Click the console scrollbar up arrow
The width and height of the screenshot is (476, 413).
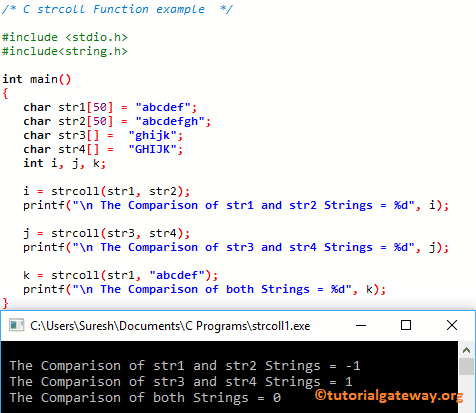point(466,350)
